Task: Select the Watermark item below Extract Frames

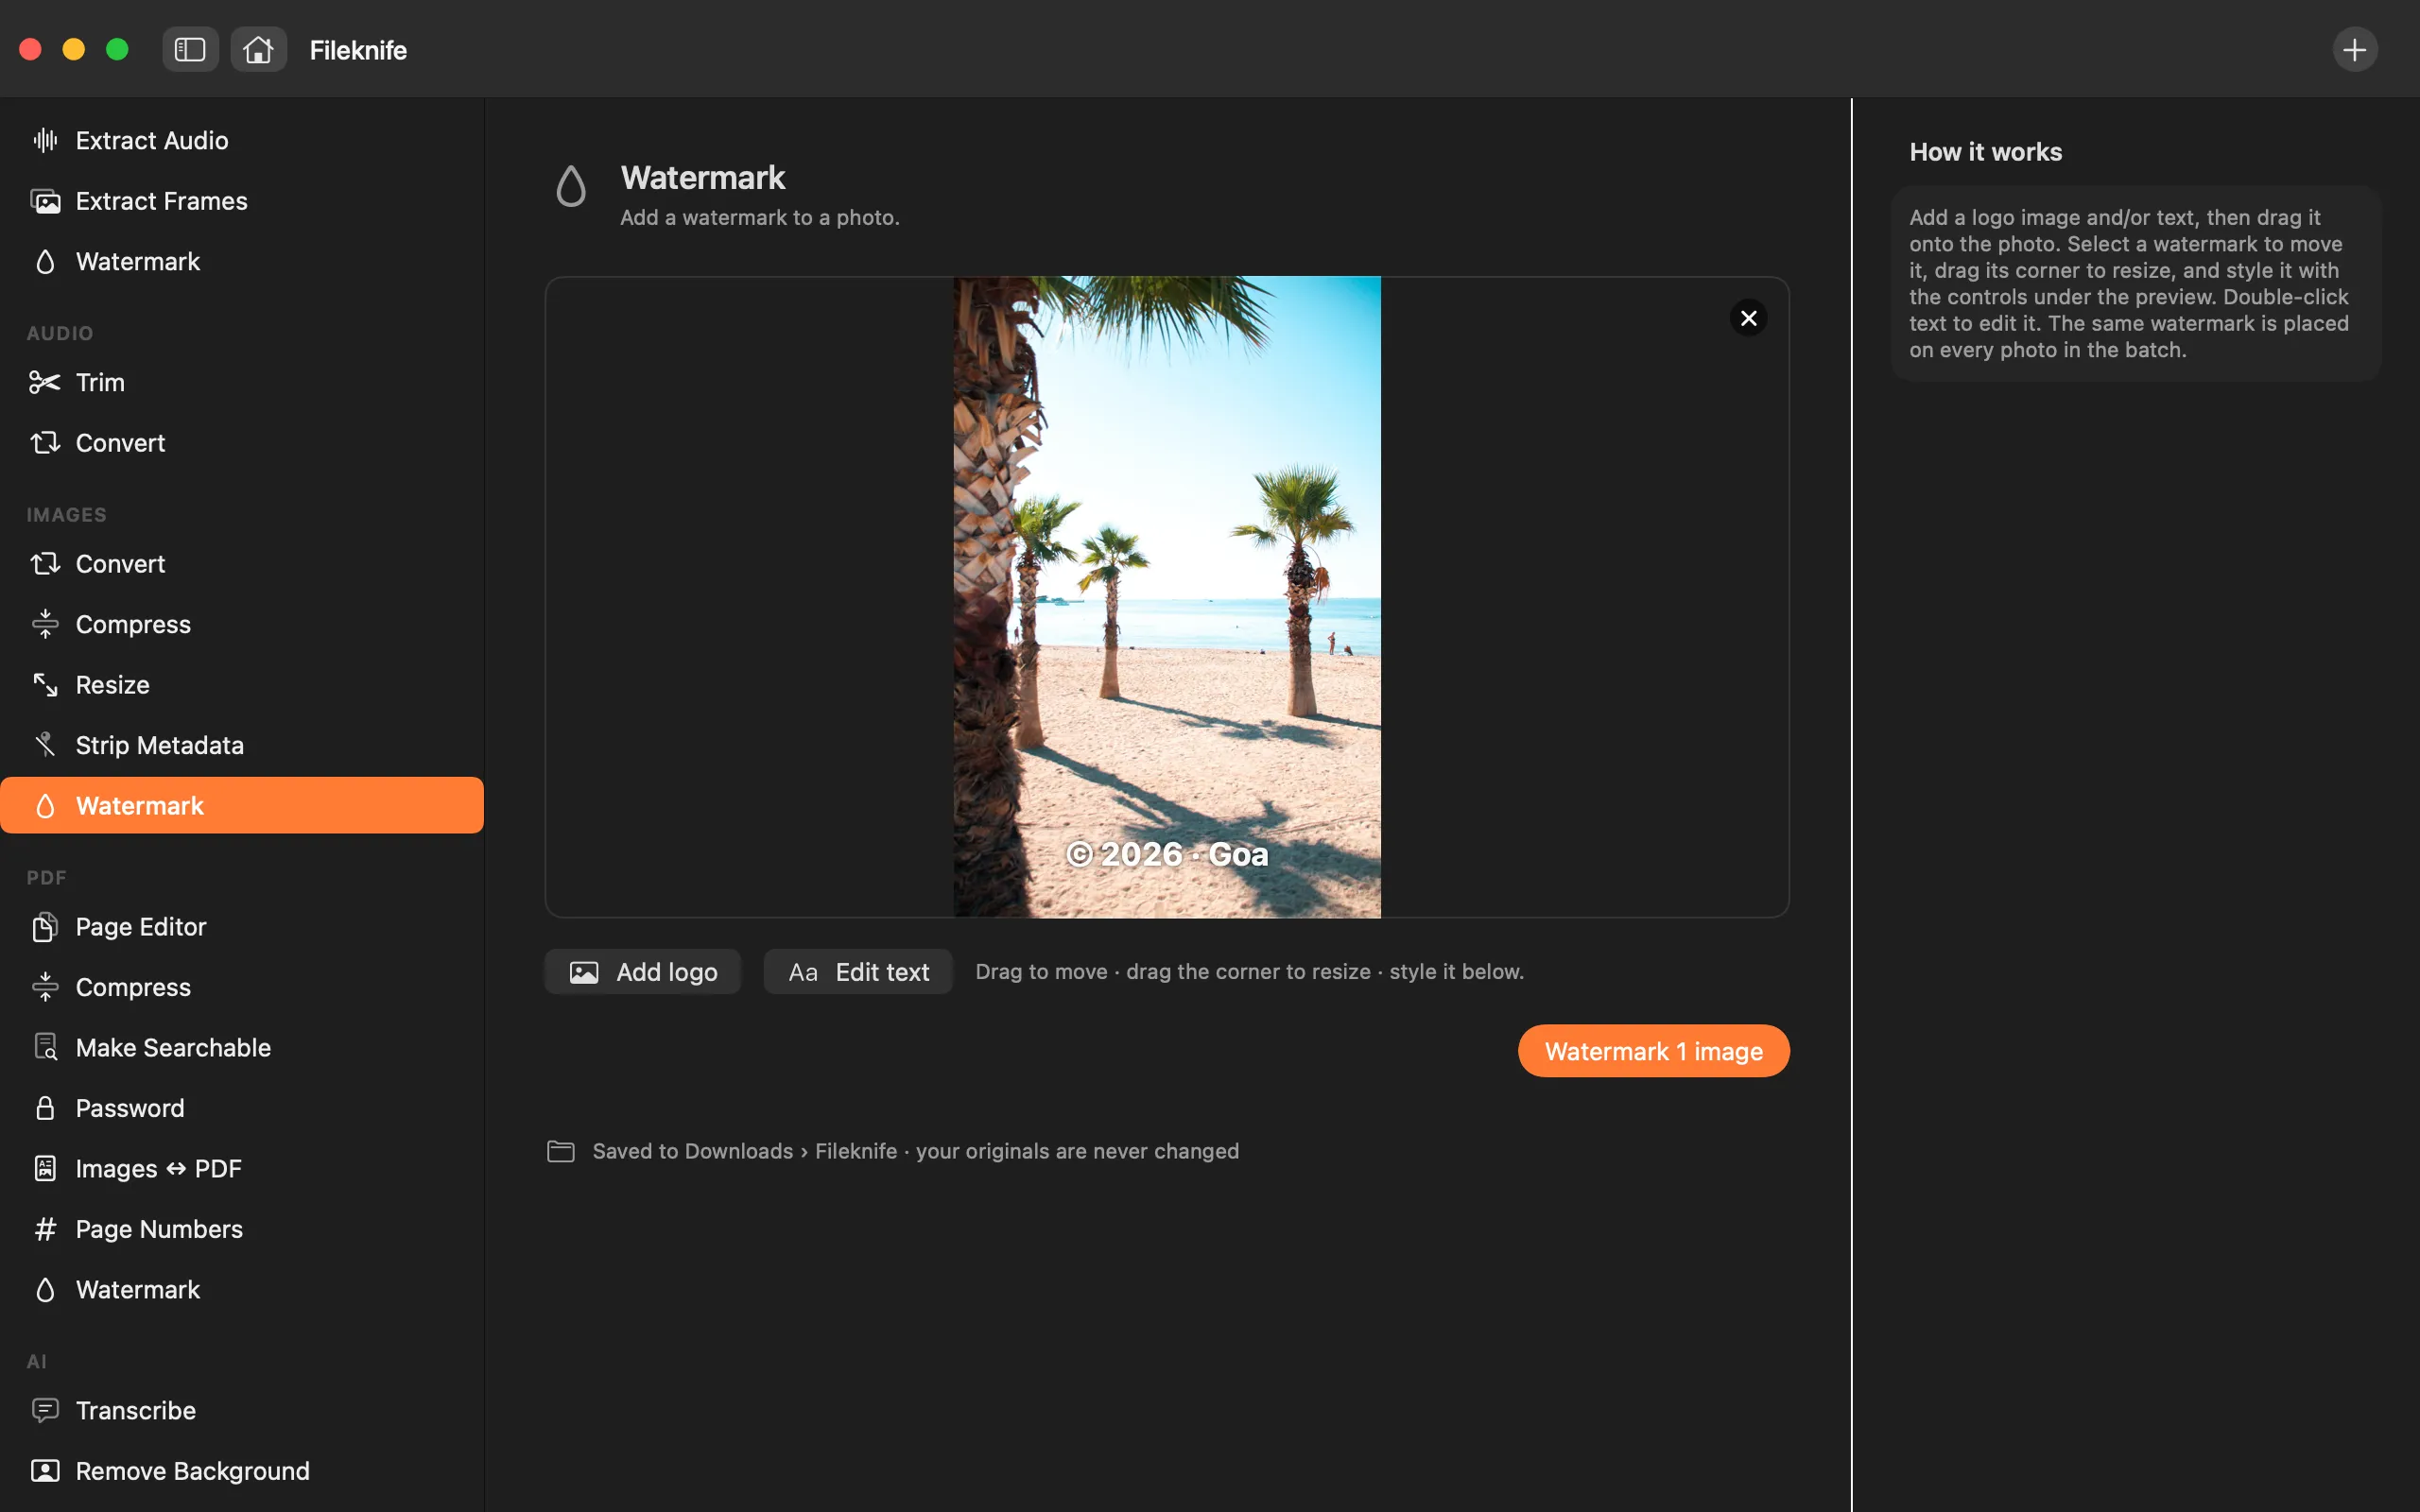Action: click(x=242, y=261)
